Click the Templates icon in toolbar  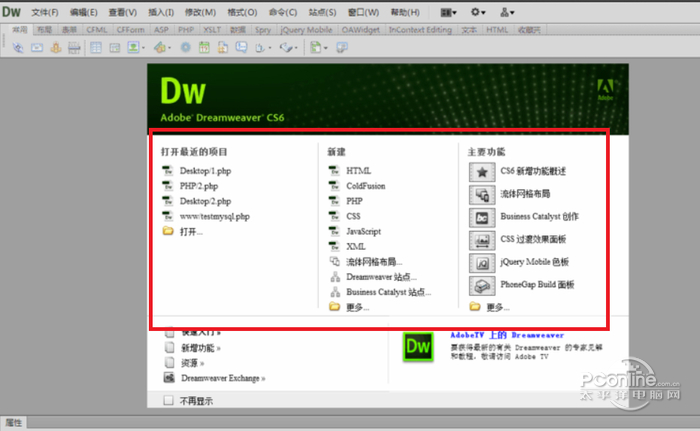click(316, 47)
